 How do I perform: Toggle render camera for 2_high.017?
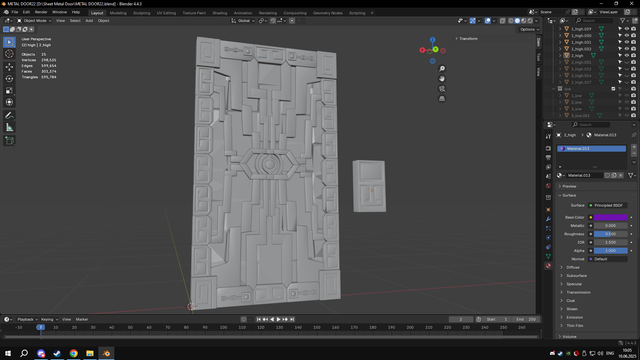(633, 82)
